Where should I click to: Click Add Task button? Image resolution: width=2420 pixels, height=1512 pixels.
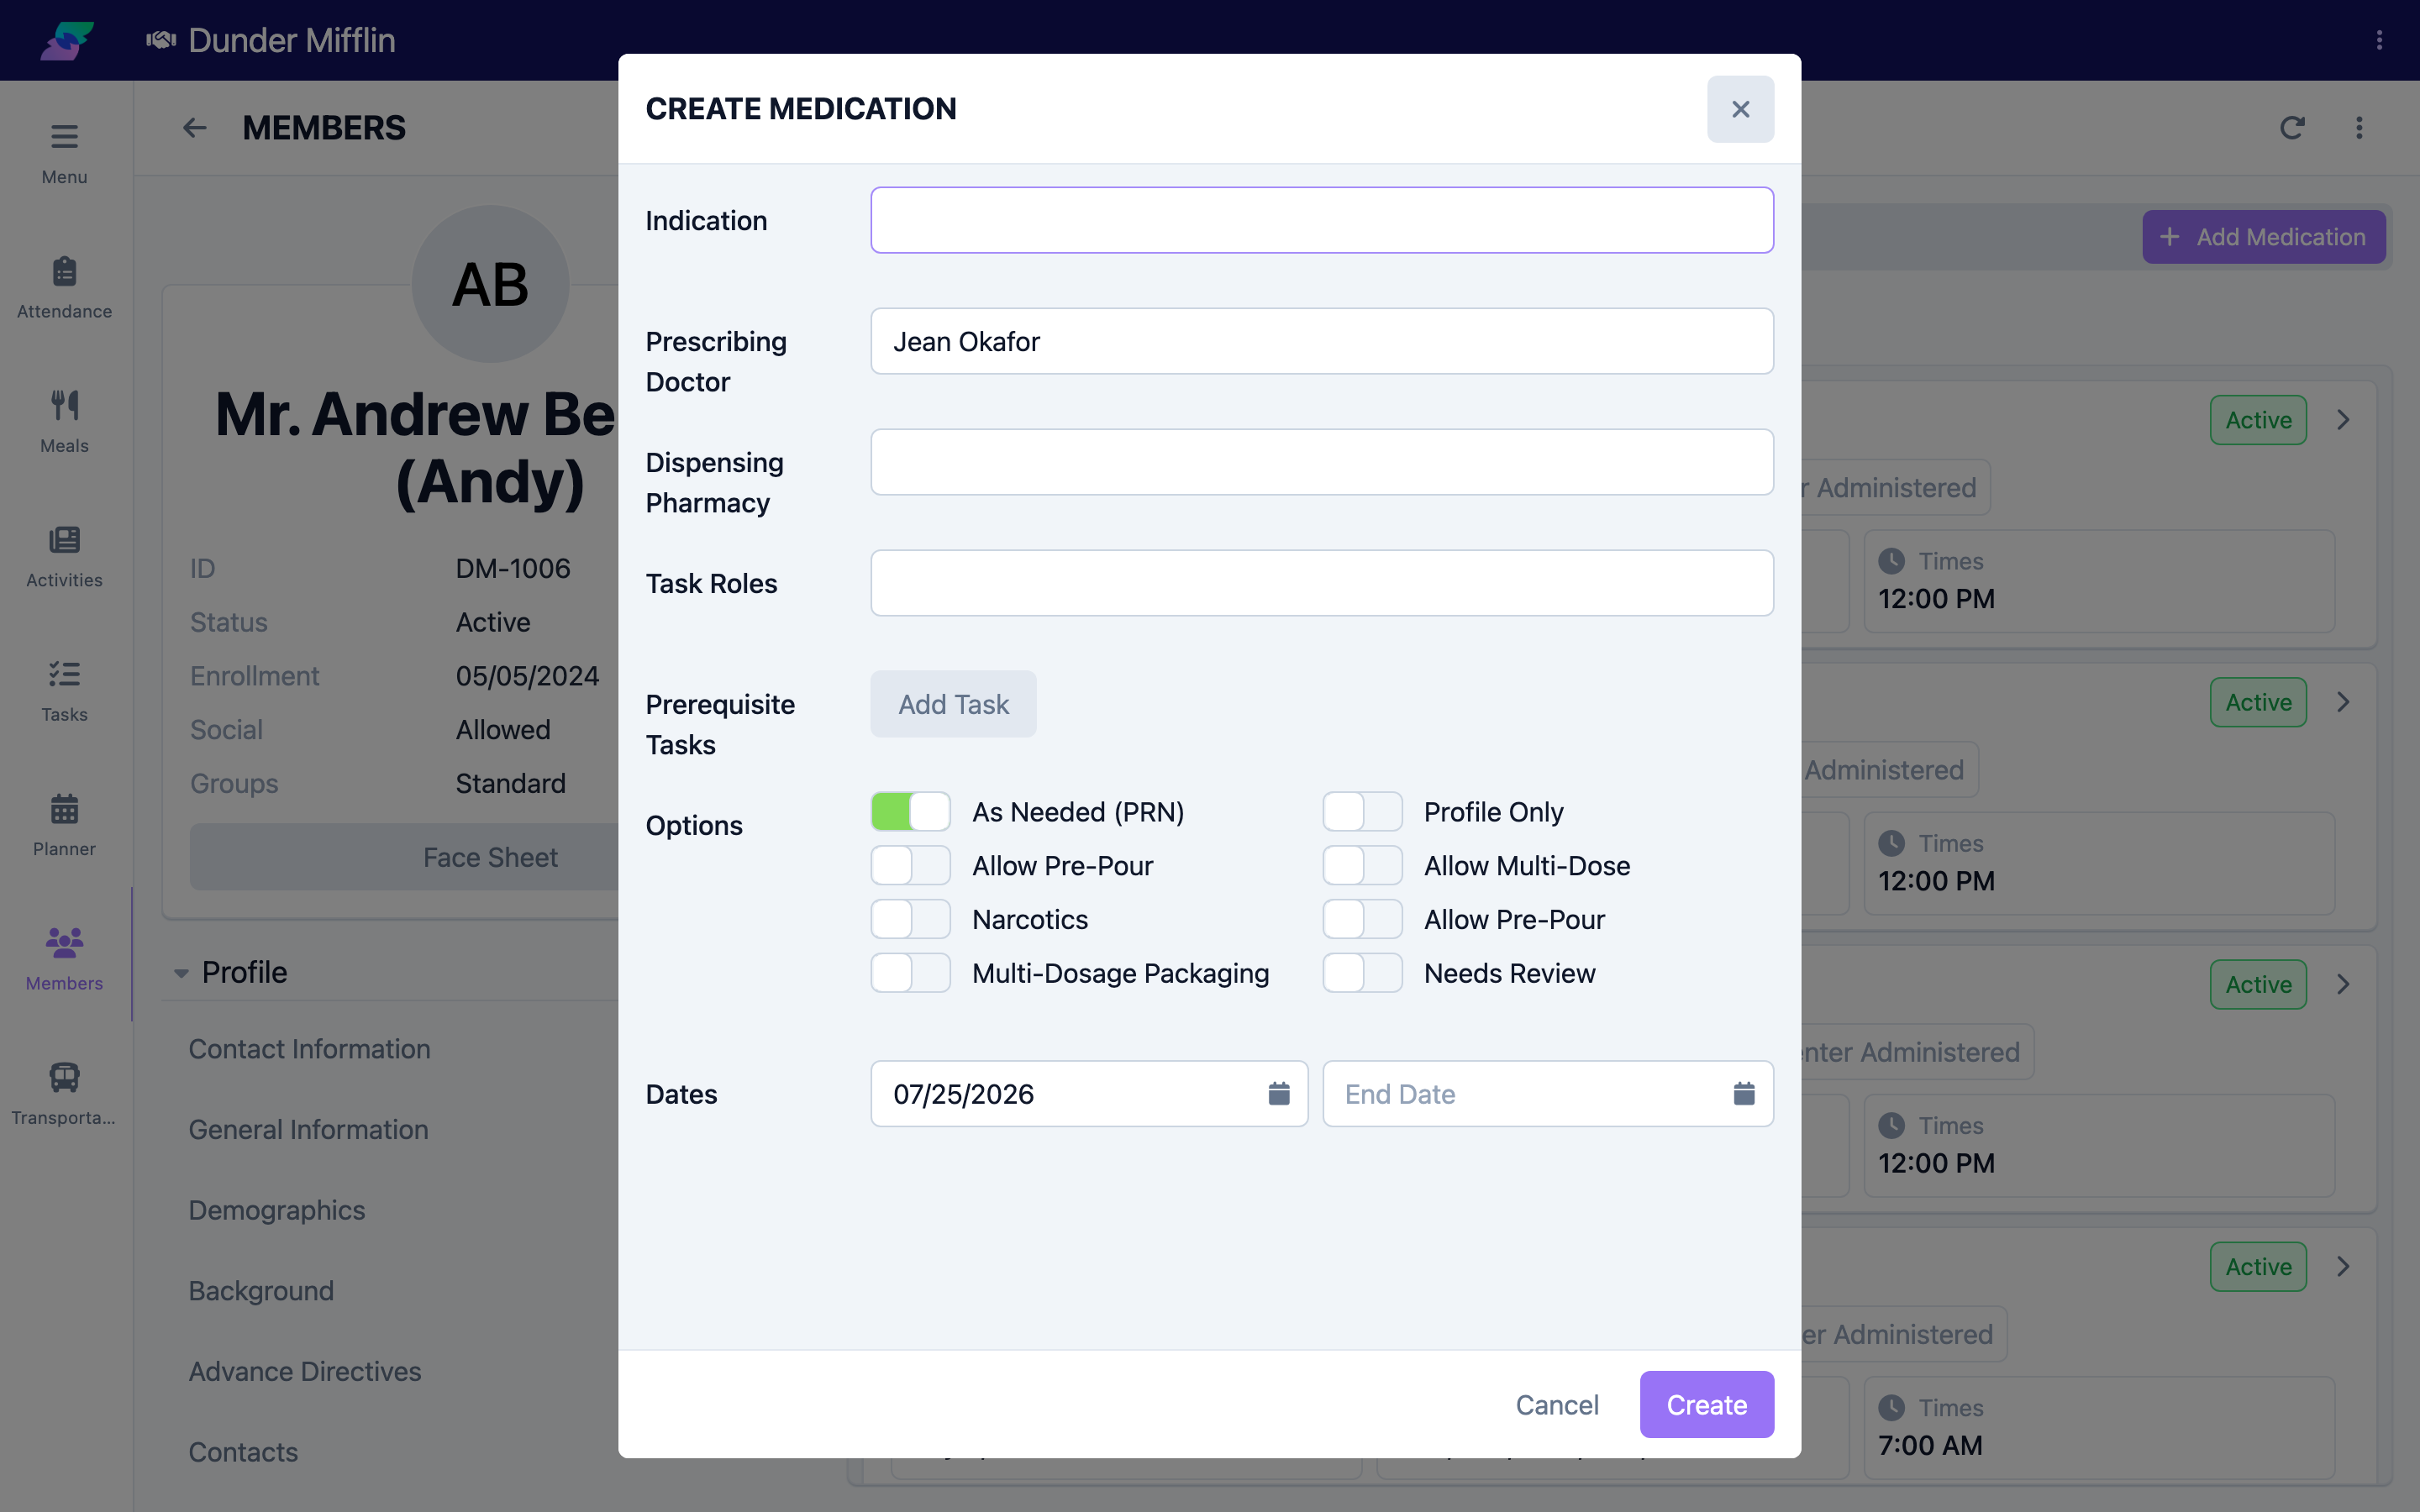(x=953, y=704)
